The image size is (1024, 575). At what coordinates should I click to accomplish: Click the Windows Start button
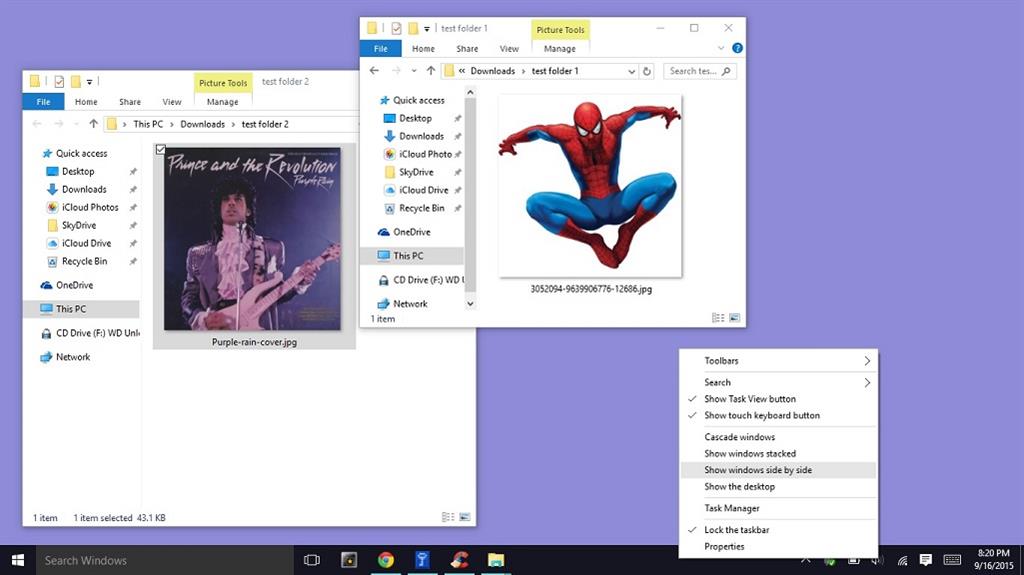tap(18, 560)
